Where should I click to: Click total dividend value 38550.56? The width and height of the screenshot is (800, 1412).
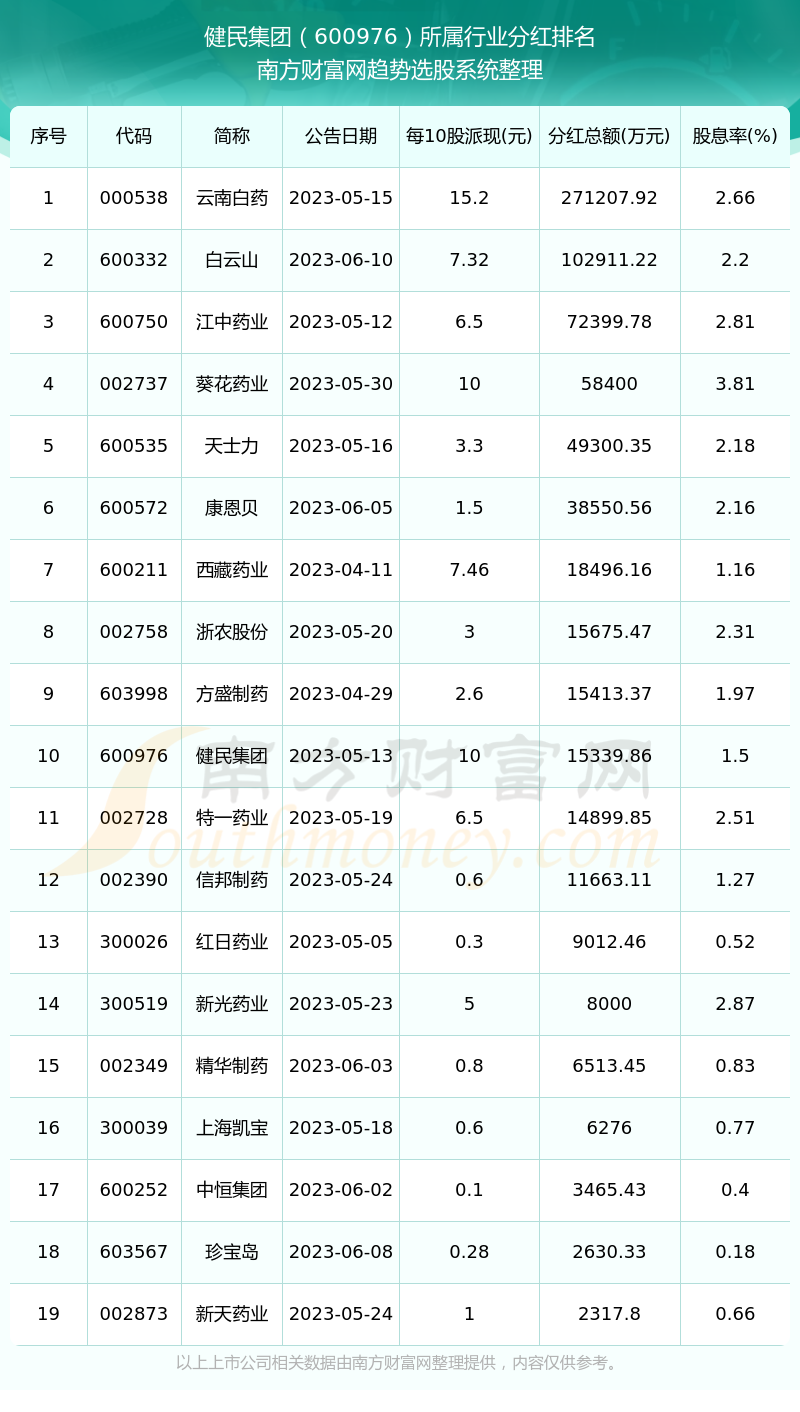(x=609, y=508)
